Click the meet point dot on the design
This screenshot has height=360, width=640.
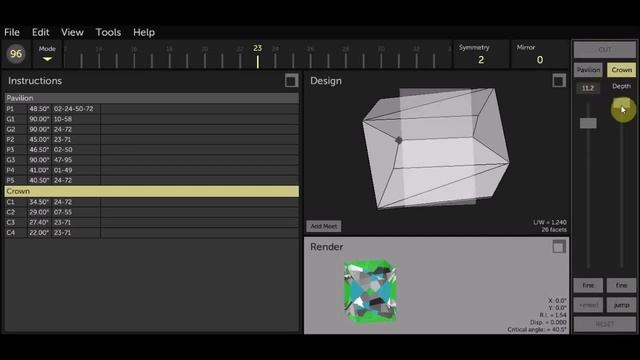399,140
